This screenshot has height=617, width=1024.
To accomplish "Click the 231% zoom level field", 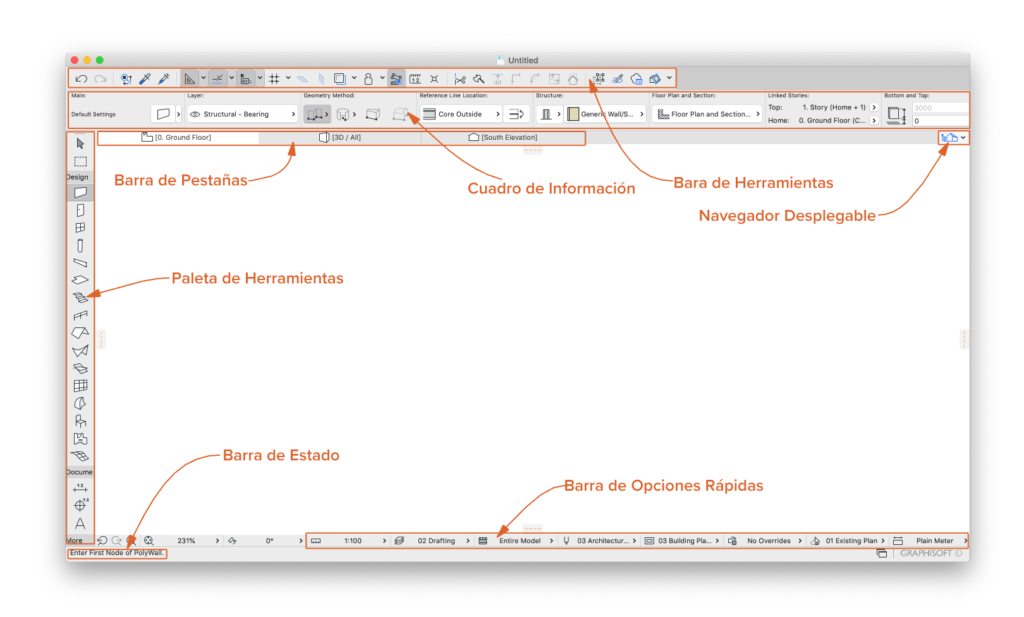I will (x=185, y=541).
